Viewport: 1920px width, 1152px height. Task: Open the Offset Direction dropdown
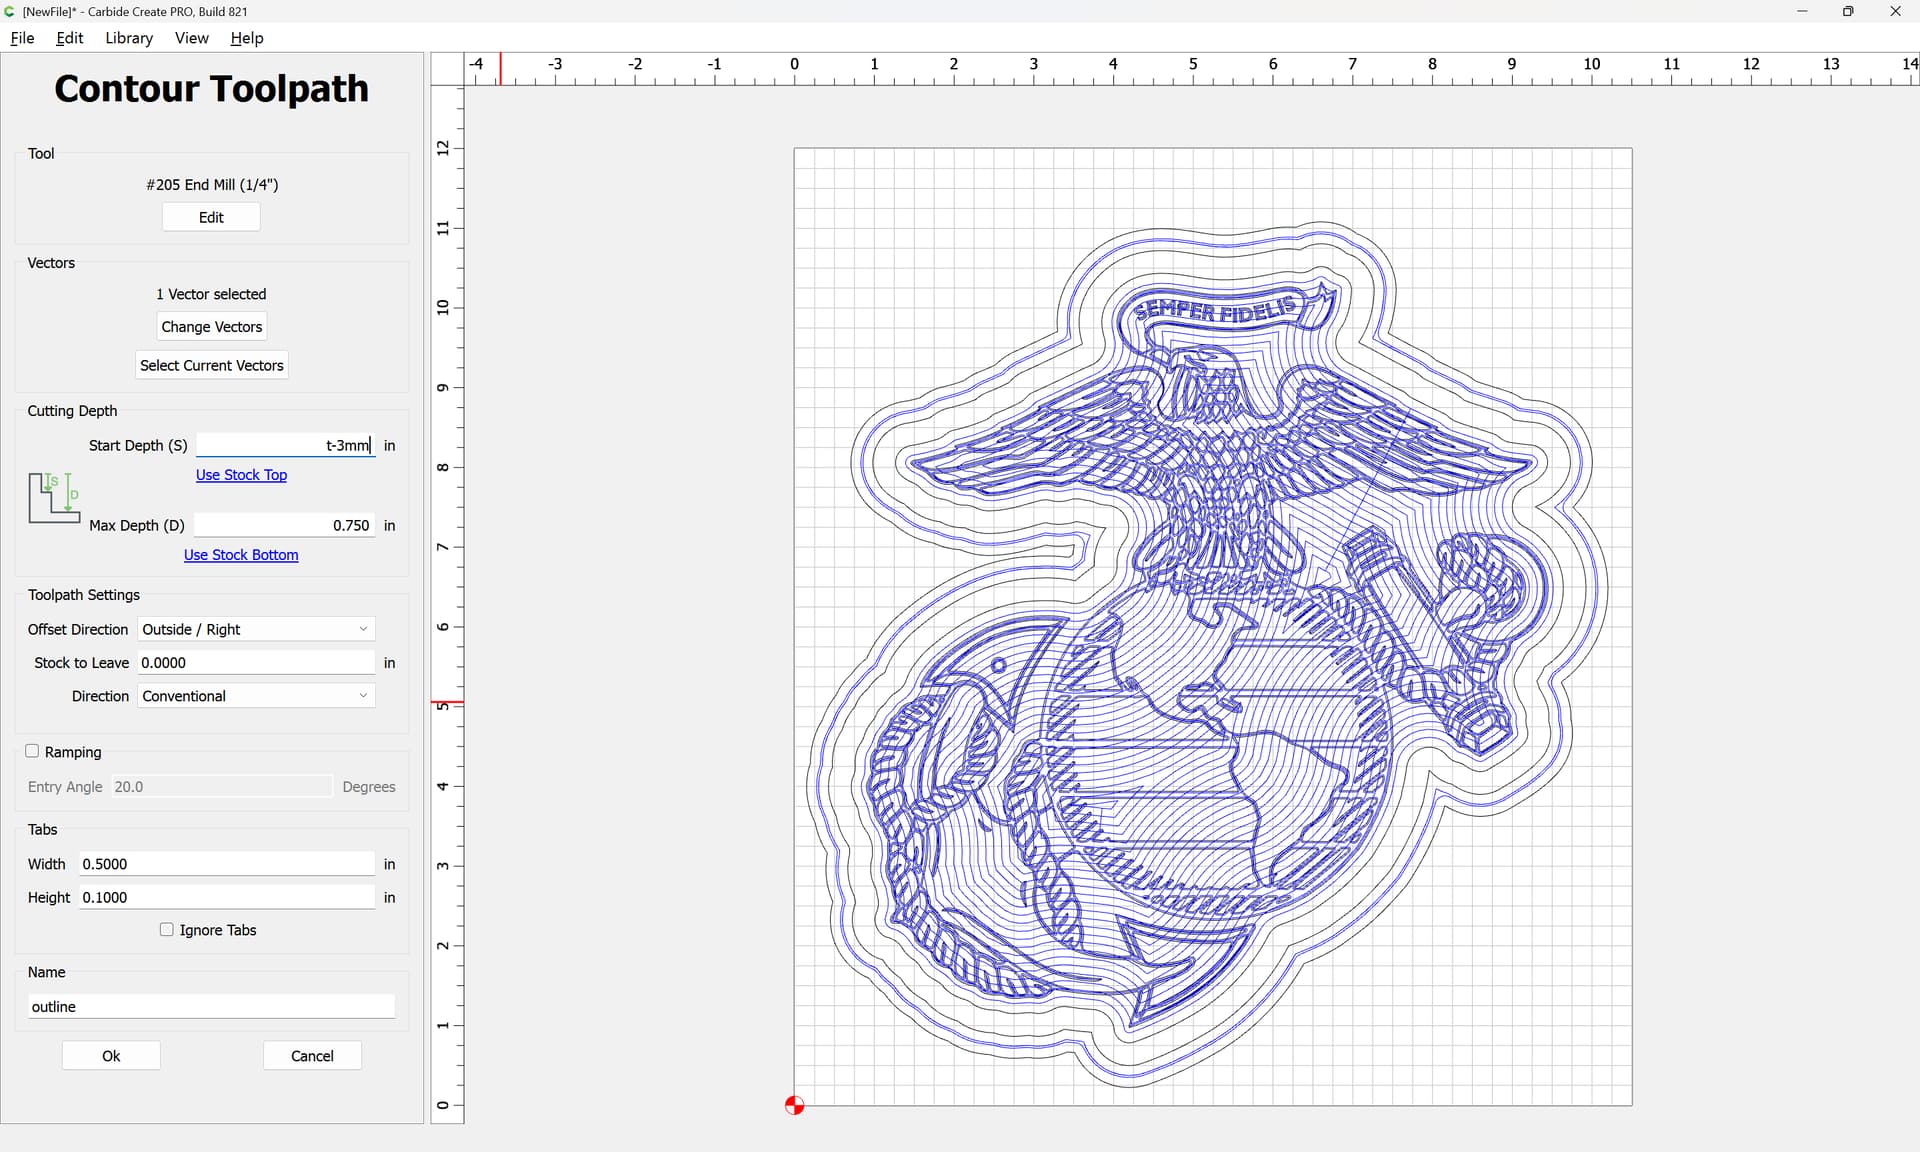pos(256,629)
